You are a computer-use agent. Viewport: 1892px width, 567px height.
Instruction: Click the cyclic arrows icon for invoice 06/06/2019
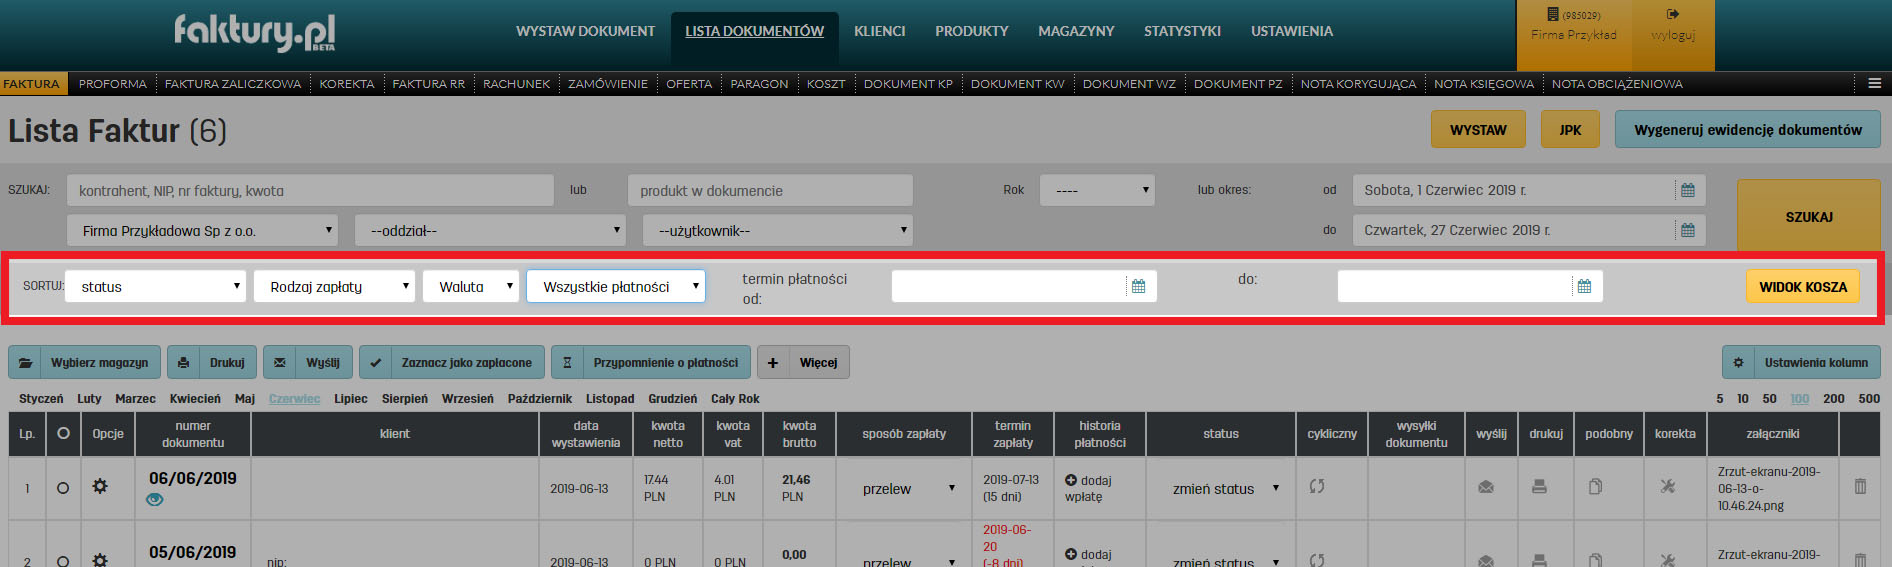pyautogui.click(x=1317, y=486)
